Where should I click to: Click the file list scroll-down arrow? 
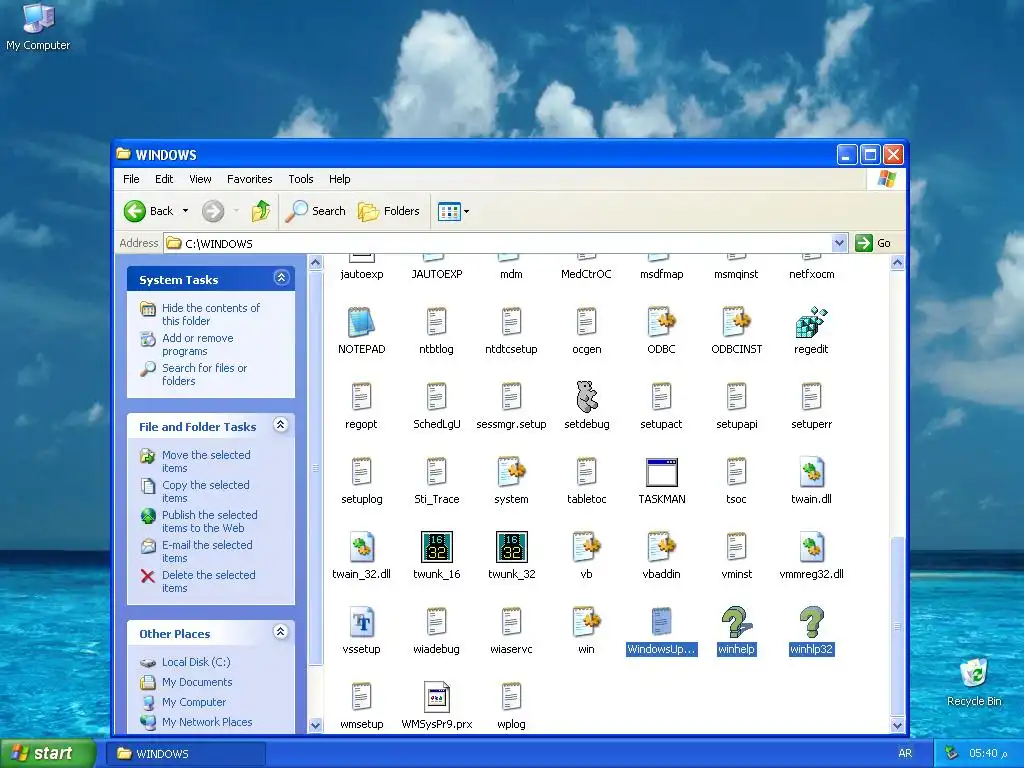[897, 725]
